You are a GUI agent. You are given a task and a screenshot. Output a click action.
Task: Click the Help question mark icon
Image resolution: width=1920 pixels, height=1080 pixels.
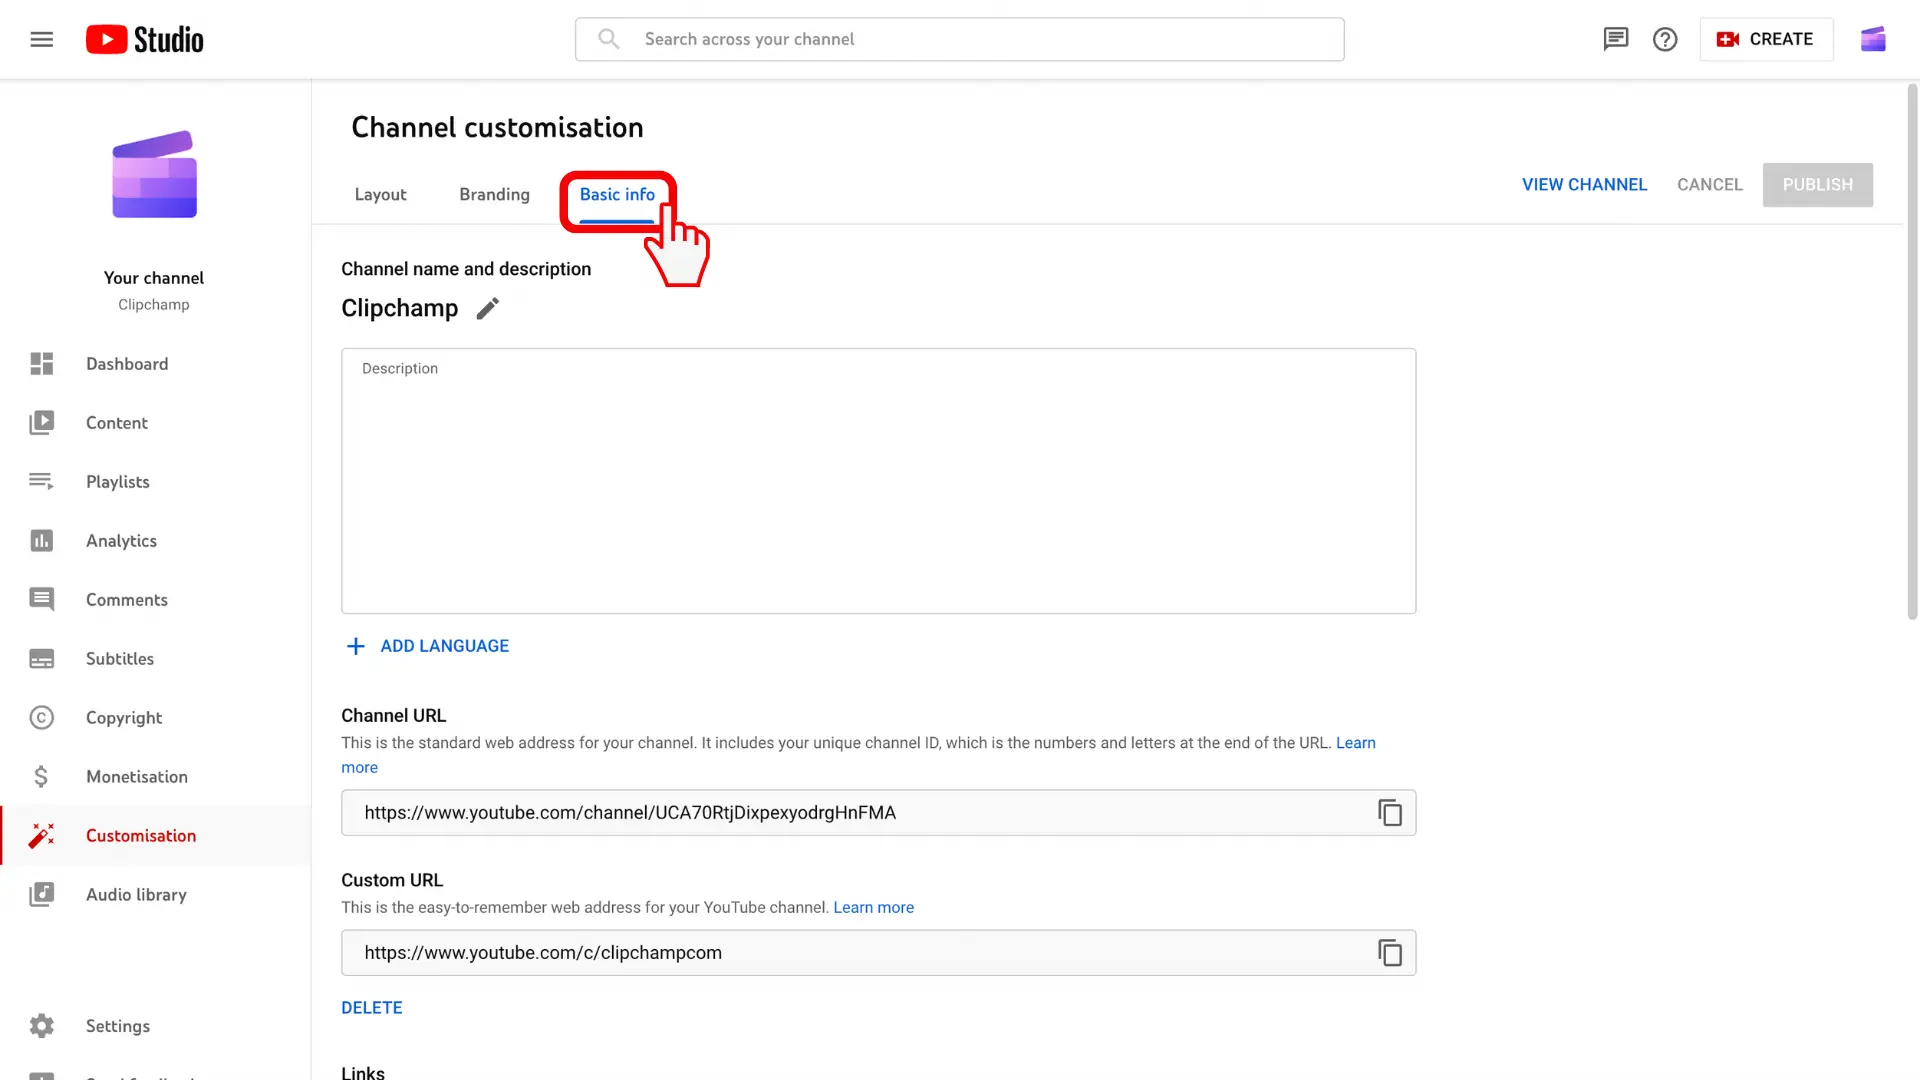(x=1664, y=38)
